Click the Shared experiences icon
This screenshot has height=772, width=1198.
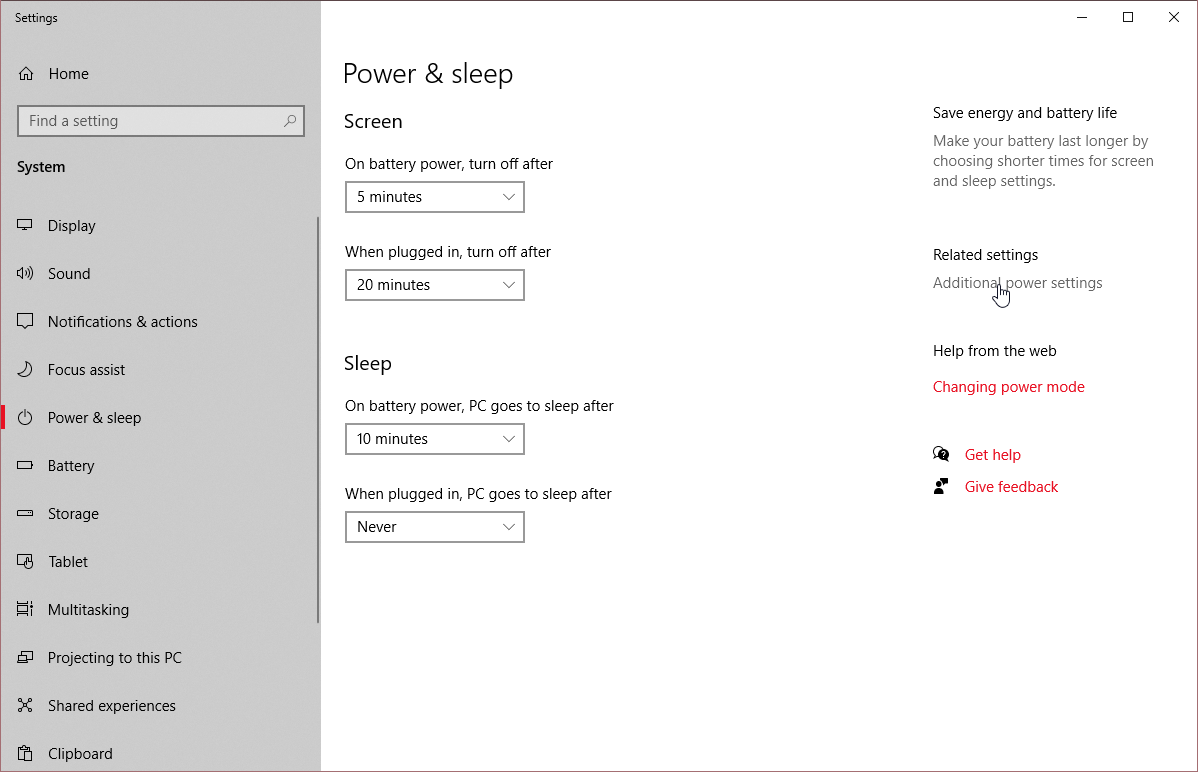pos(24,705)
